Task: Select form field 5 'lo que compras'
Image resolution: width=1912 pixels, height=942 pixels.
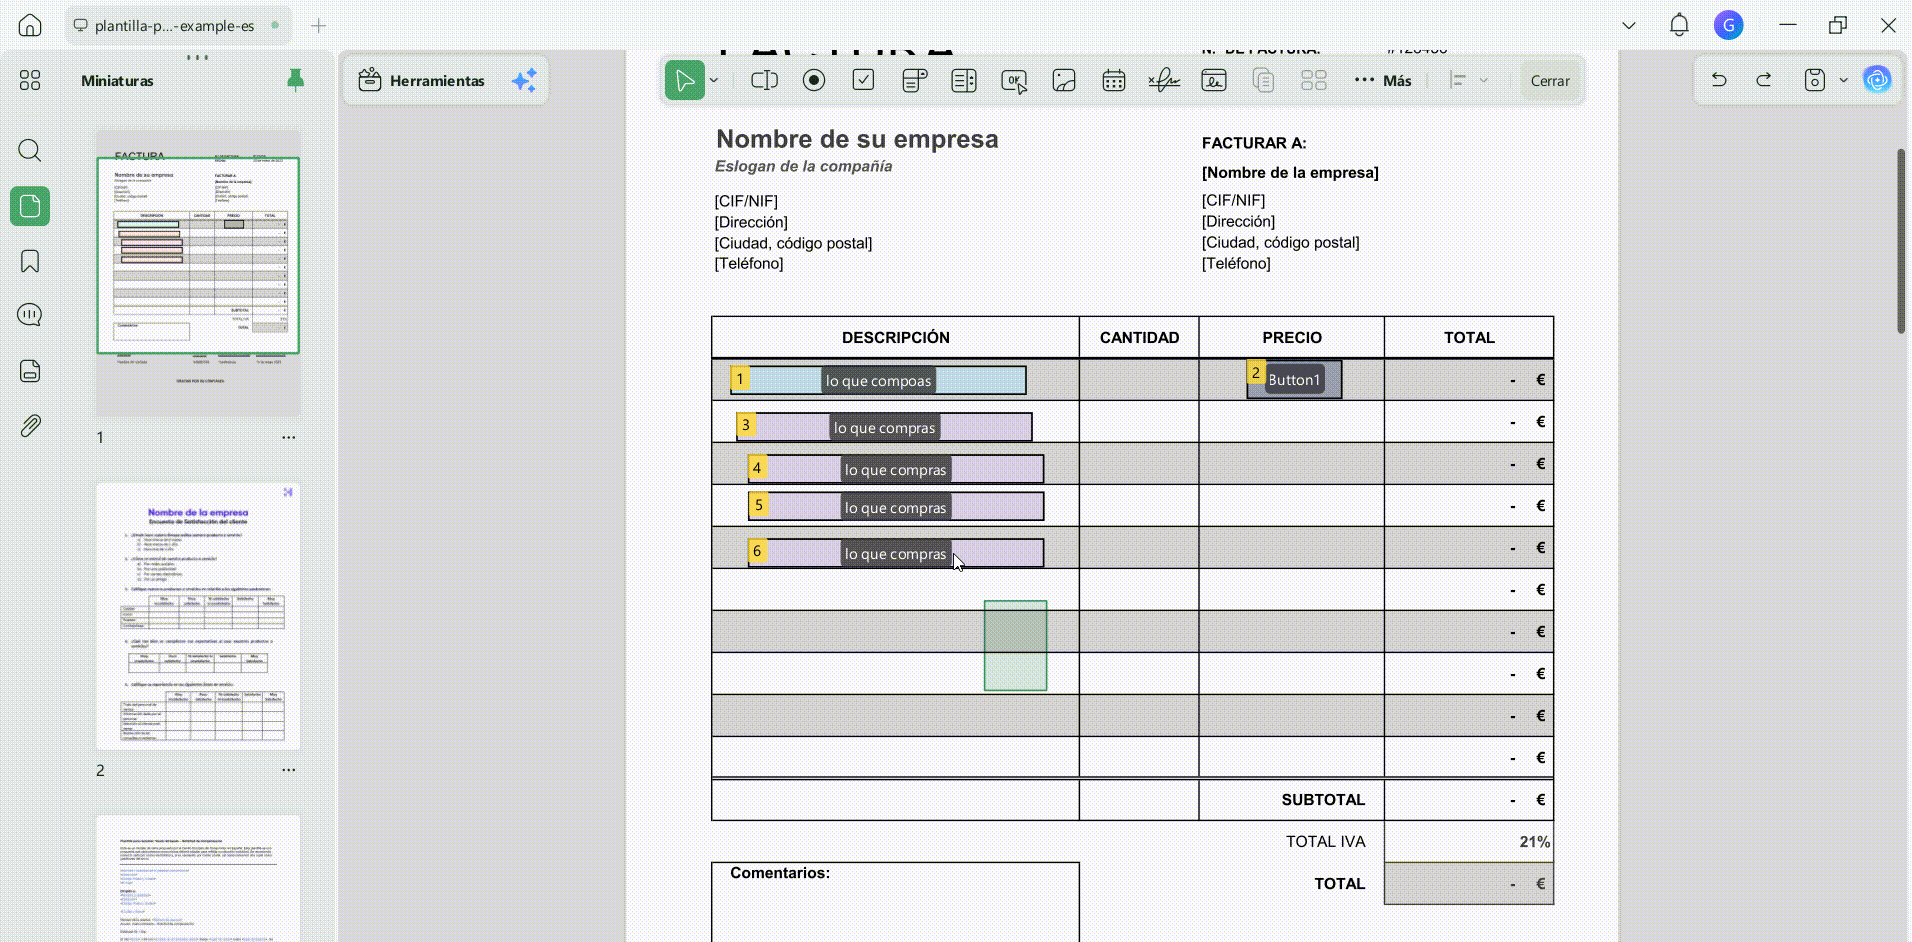Action: coord(896,507)
